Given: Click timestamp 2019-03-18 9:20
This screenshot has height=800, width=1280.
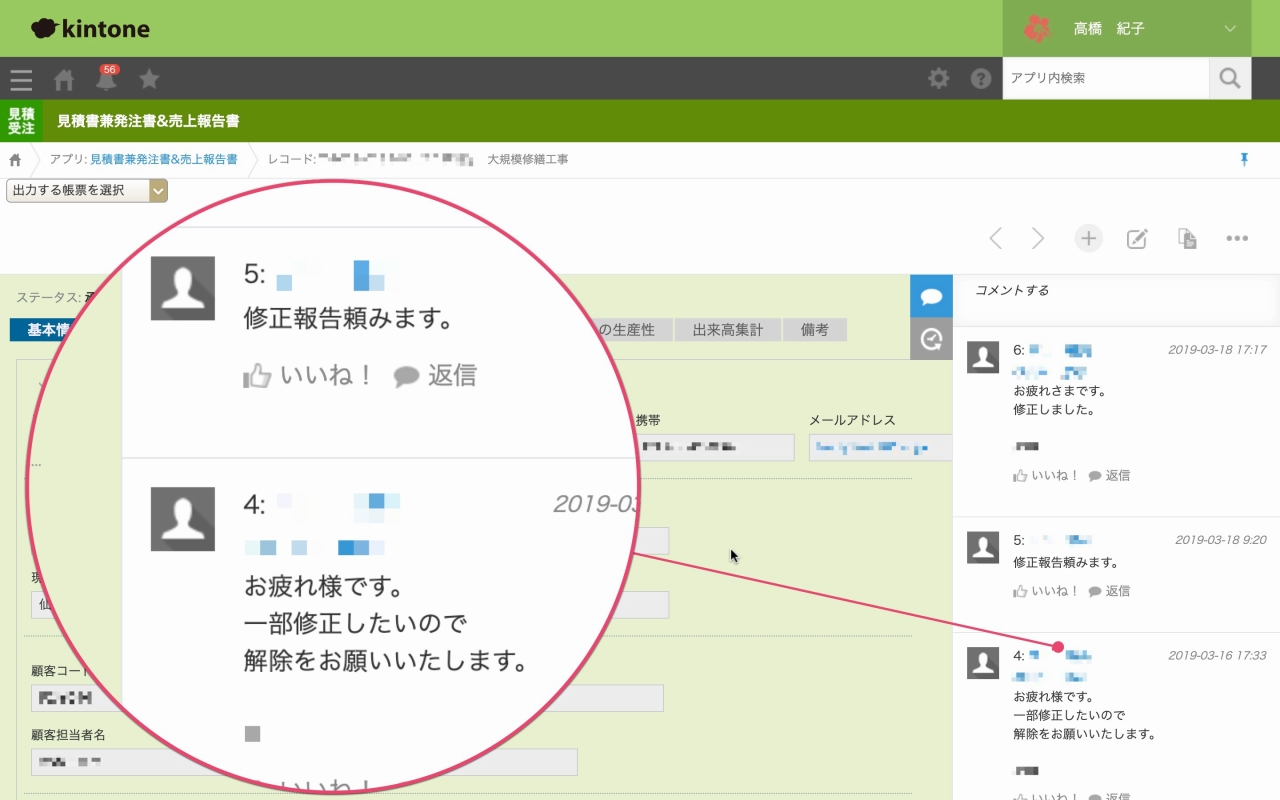Looking at the screenshot, I should (1221, 540).
